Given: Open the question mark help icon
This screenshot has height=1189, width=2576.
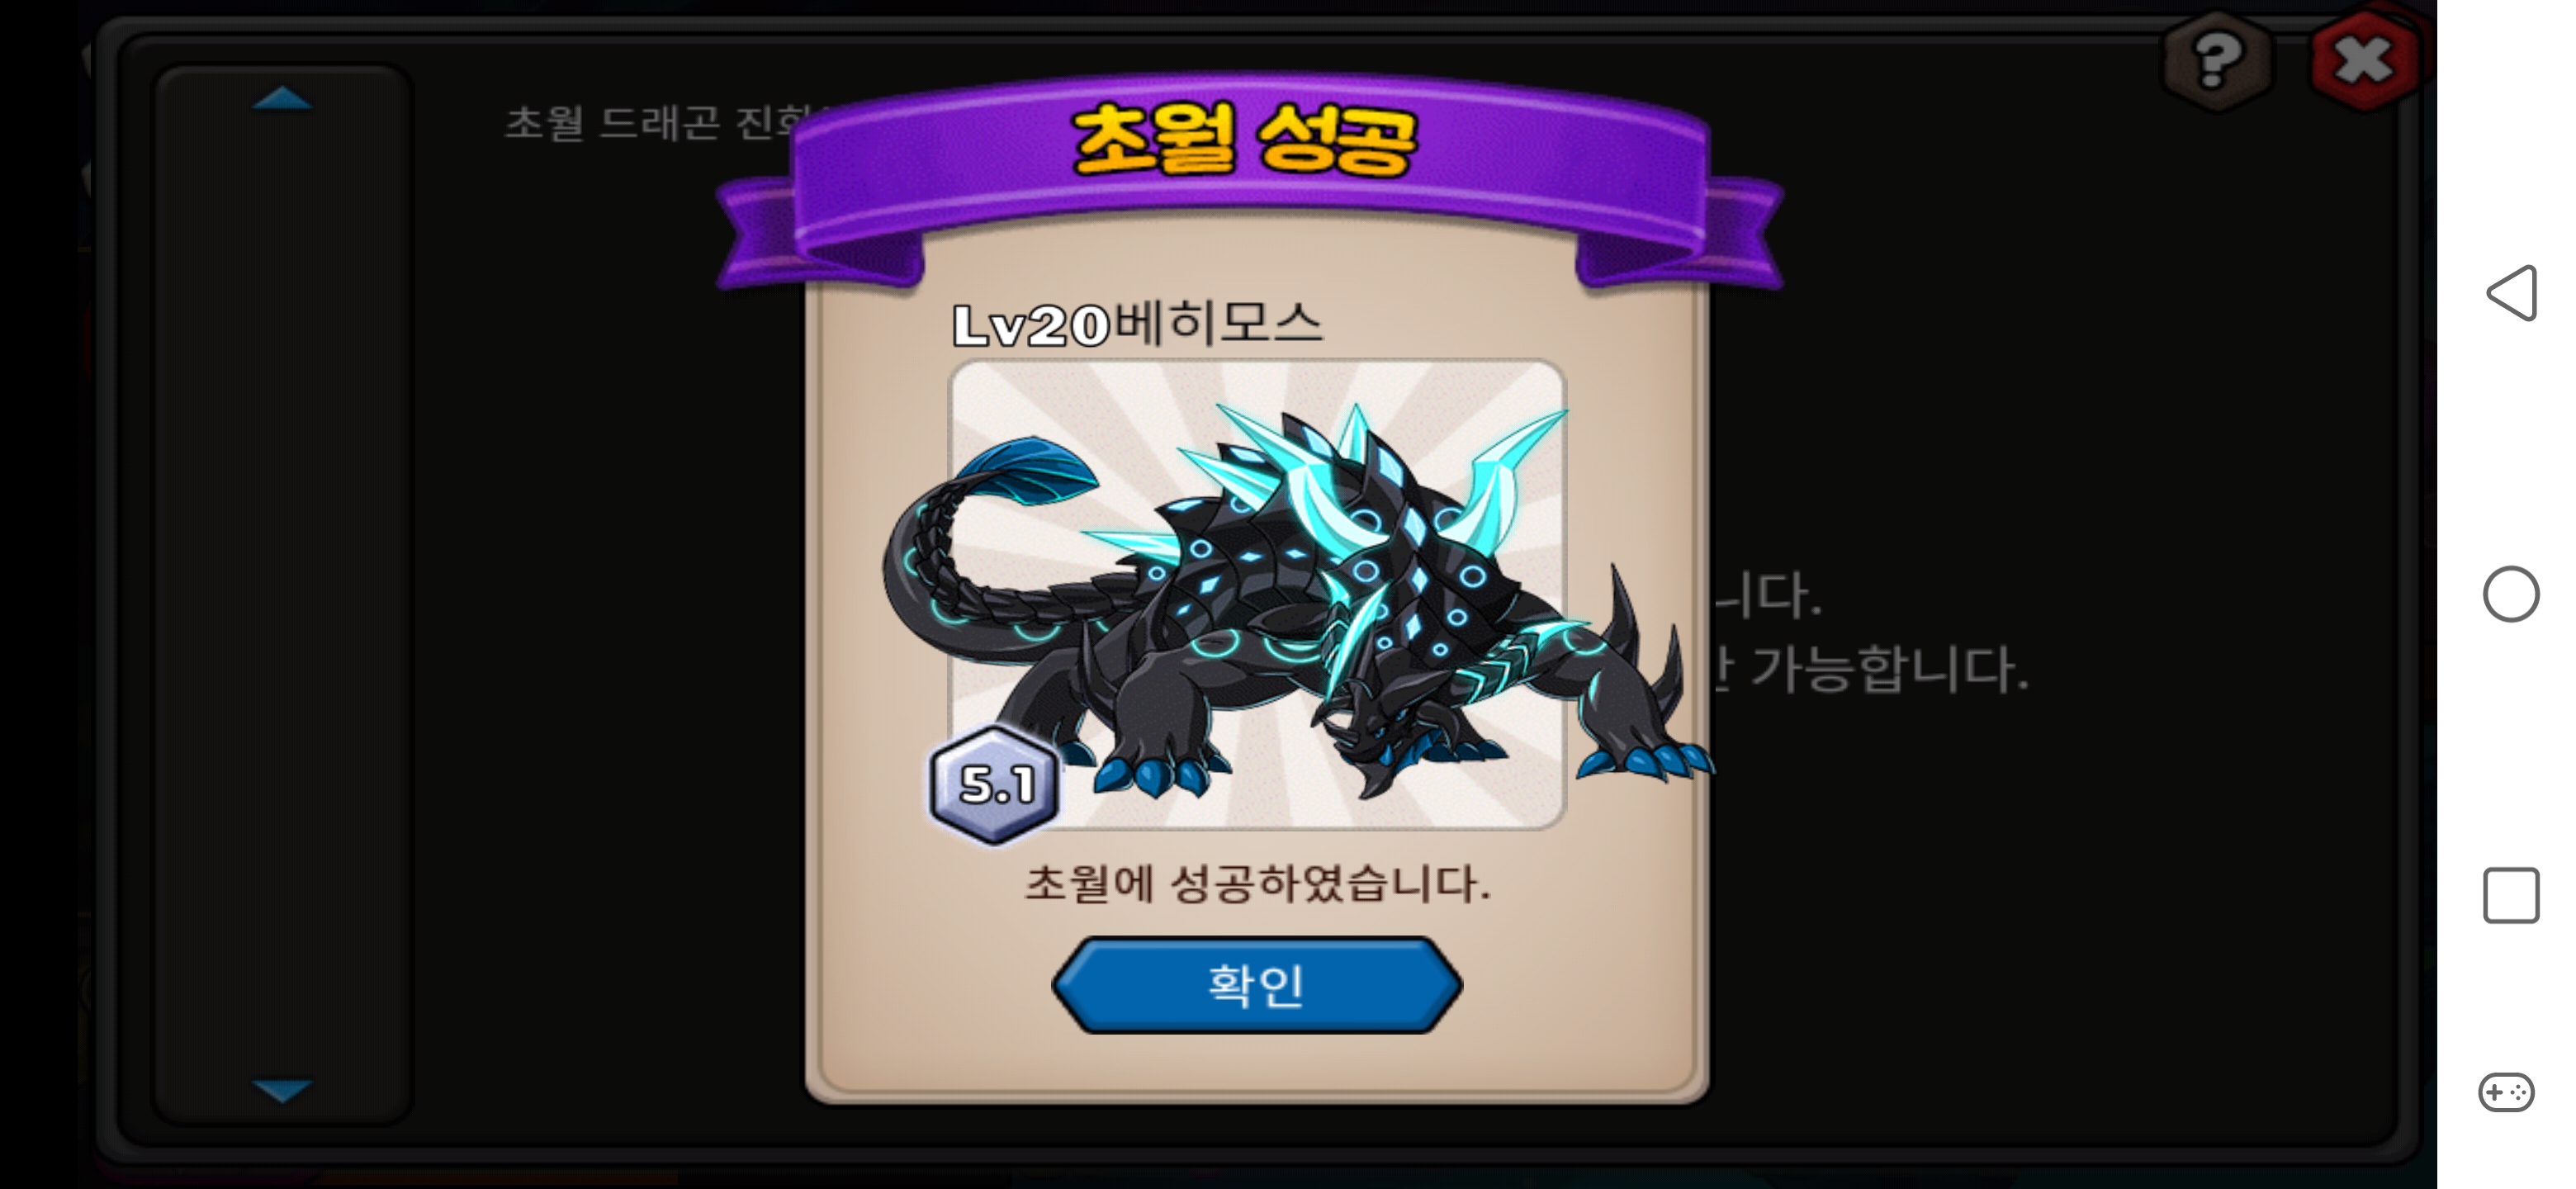Looking at the screenshot, I should (2217, 61).
